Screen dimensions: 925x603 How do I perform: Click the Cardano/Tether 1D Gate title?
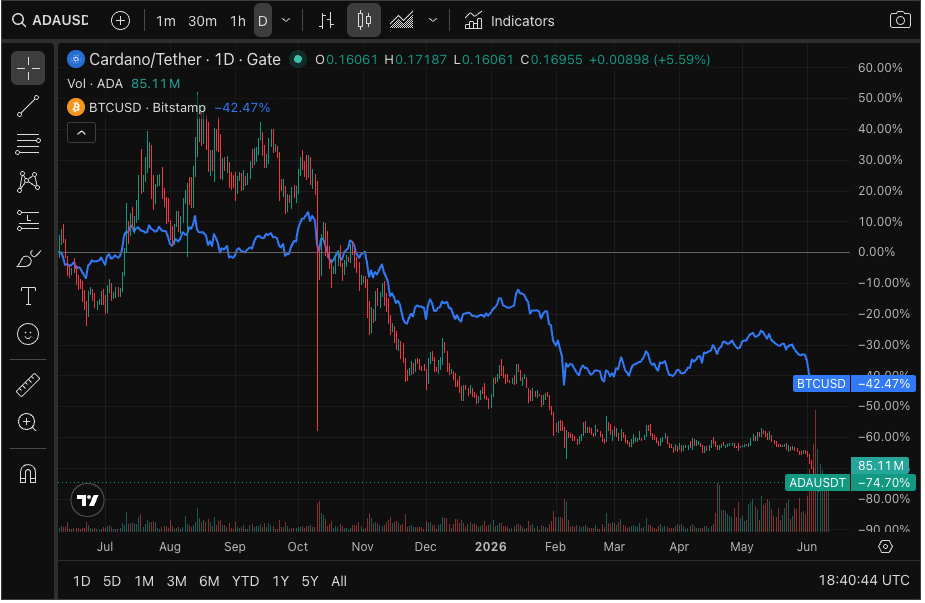click(185, 60)
